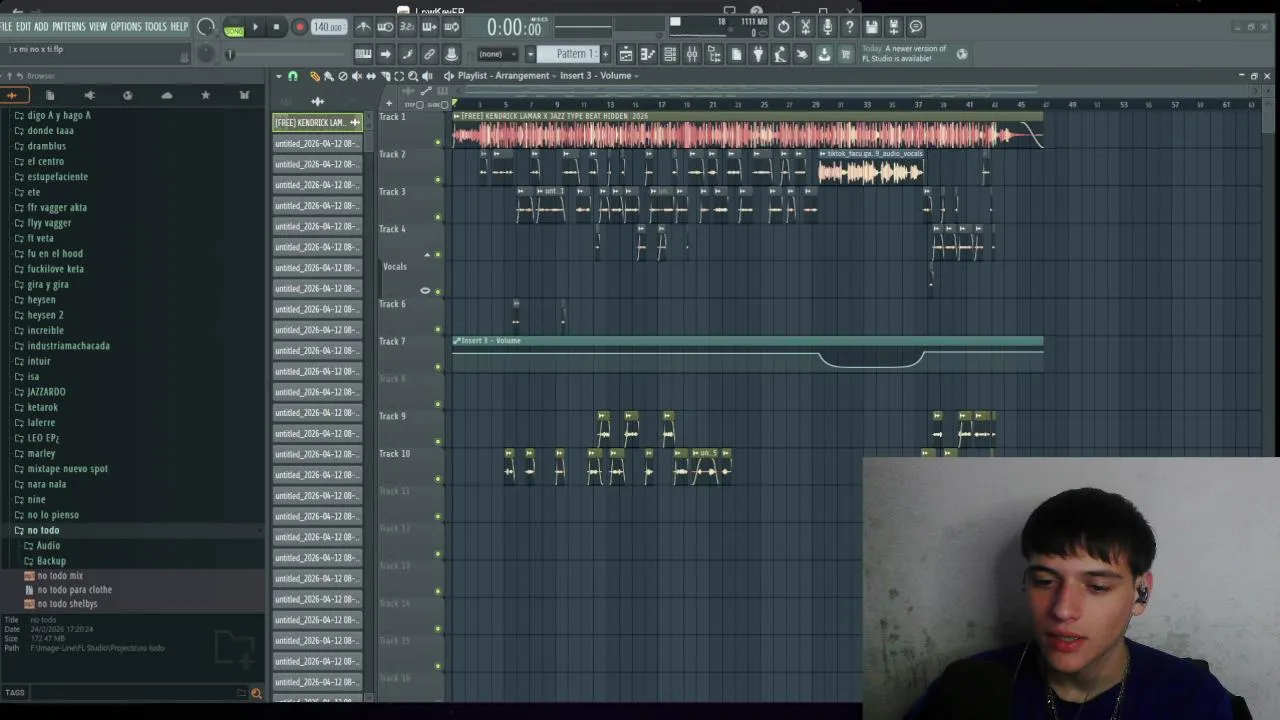Open the ADD menu
1280x720 pixels.
[x=41, y=27]
